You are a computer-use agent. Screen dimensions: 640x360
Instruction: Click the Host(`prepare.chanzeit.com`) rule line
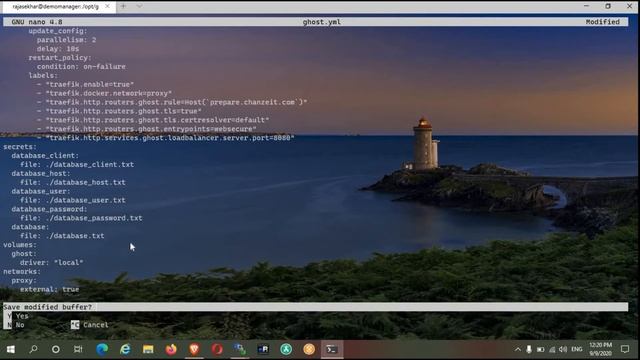coord(172,102)
